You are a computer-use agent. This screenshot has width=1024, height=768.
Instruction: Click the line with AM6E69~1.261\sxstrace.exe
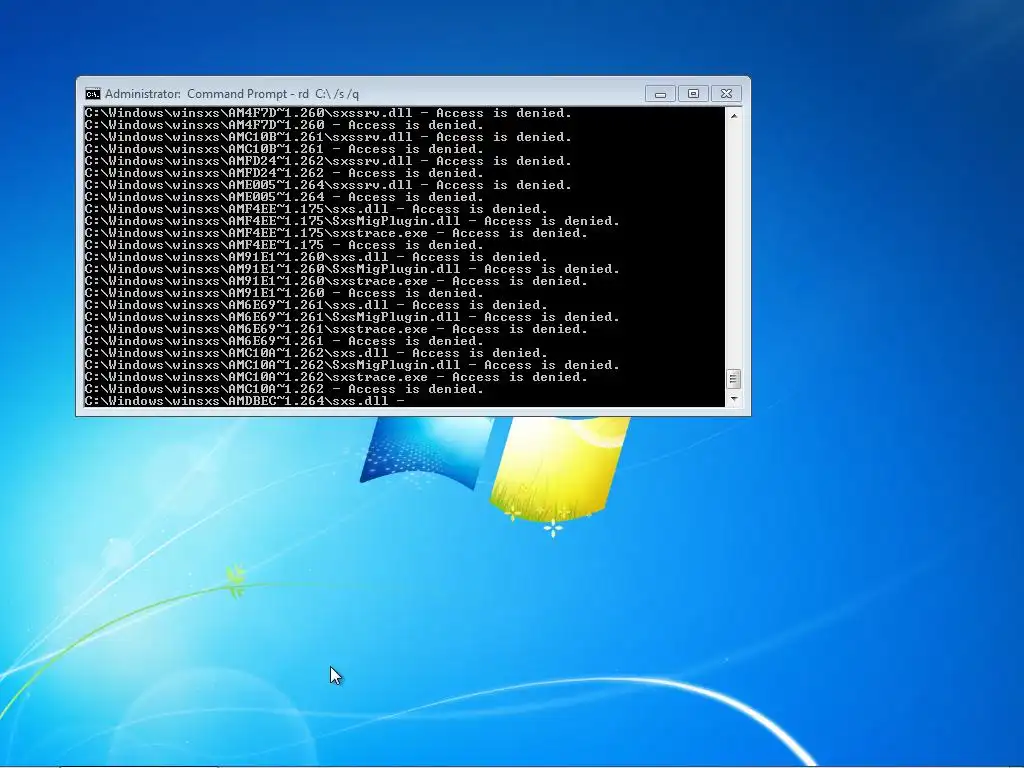pyautogui.click(x=336, y=329)
